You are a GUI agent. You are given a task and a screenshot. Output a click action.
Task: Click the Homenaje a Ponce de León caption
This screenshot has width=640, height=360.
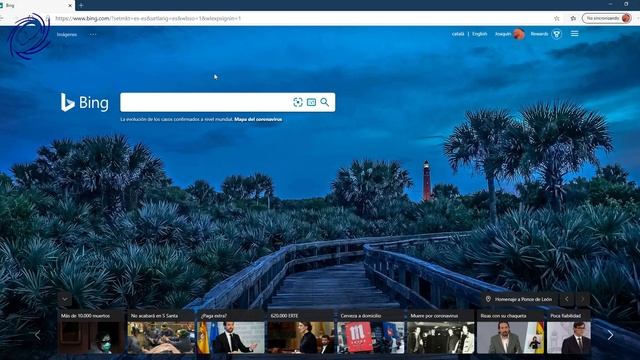523,299
